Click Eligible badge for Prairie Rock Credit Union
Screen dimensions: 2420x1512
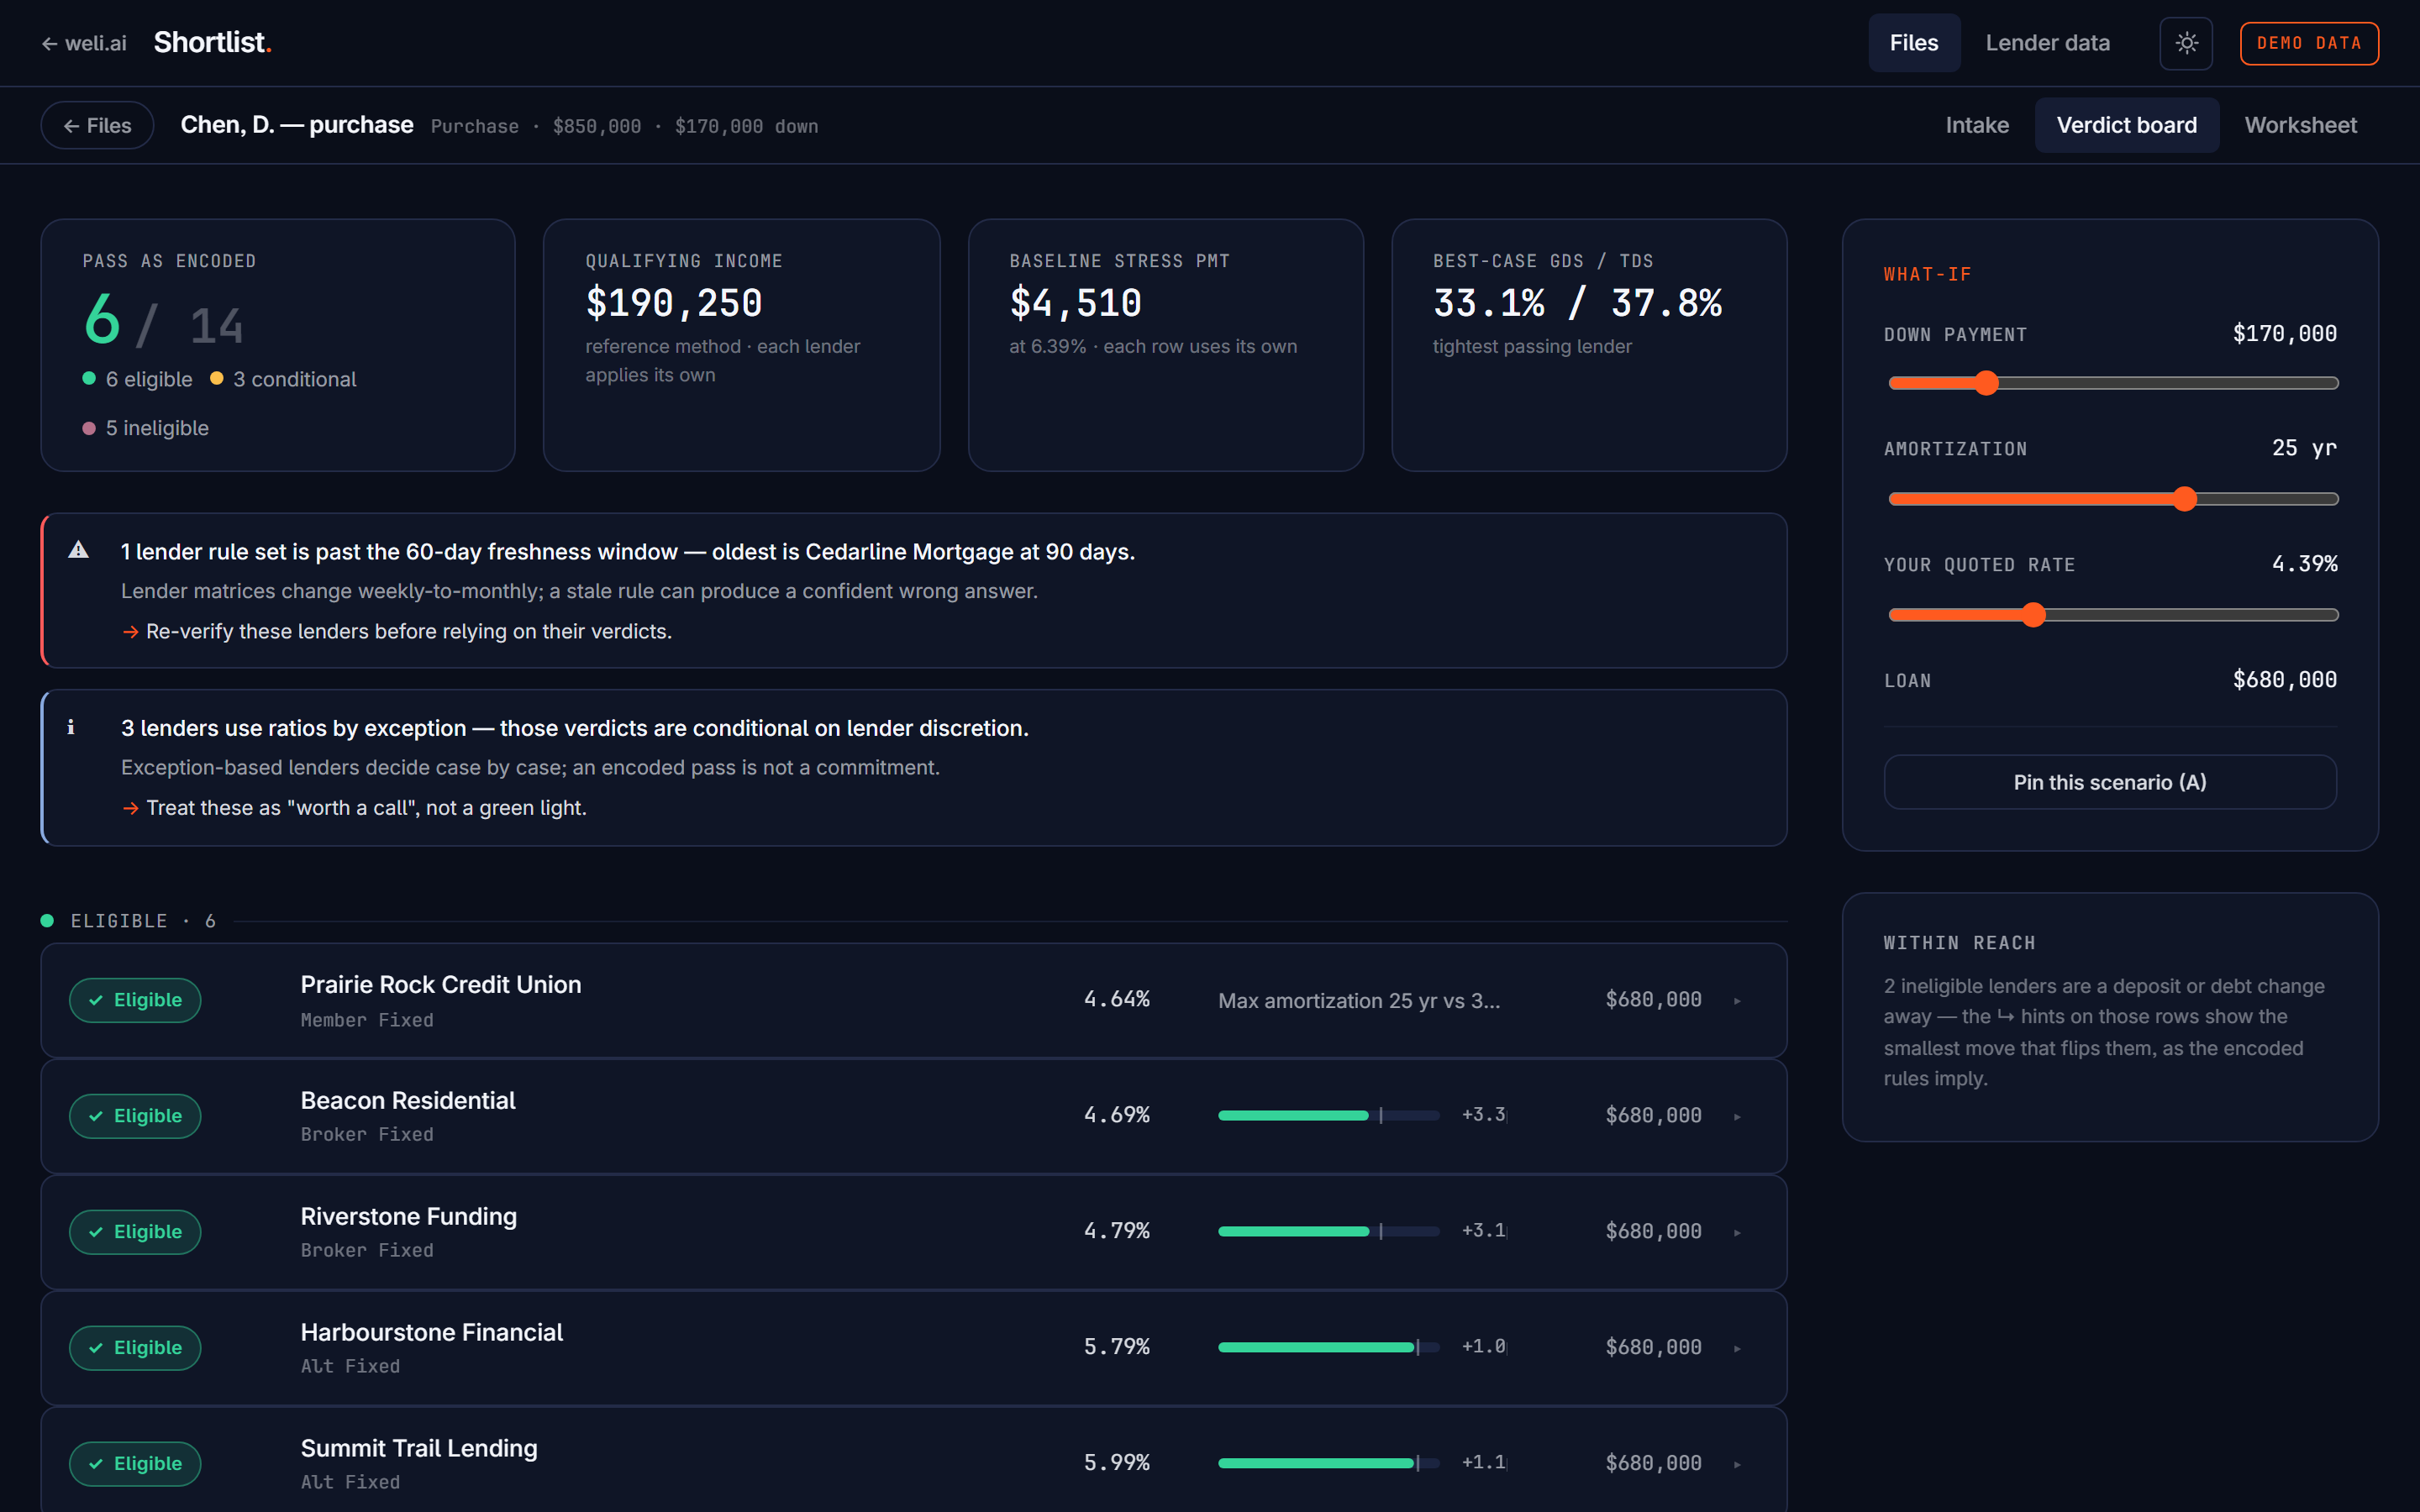pyautogui.click(x=135, y=1000)
